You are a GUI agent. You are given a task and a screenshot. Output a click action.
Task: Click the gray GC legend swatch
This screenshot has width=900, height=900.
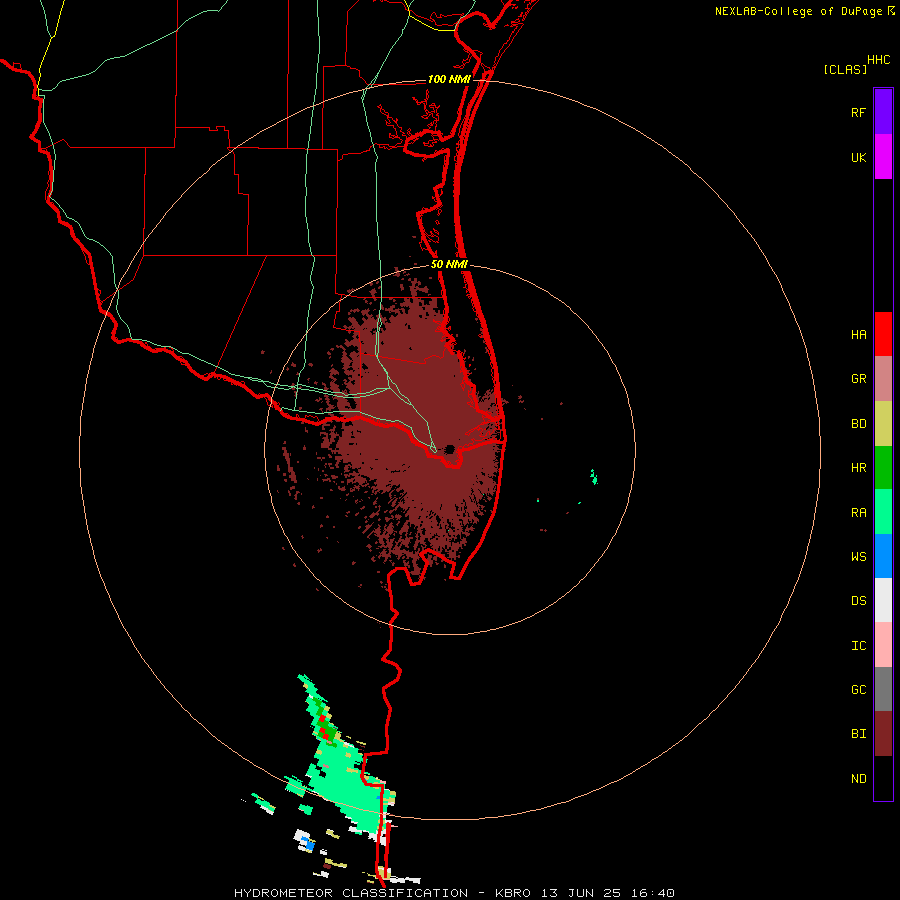click(883, 689)
